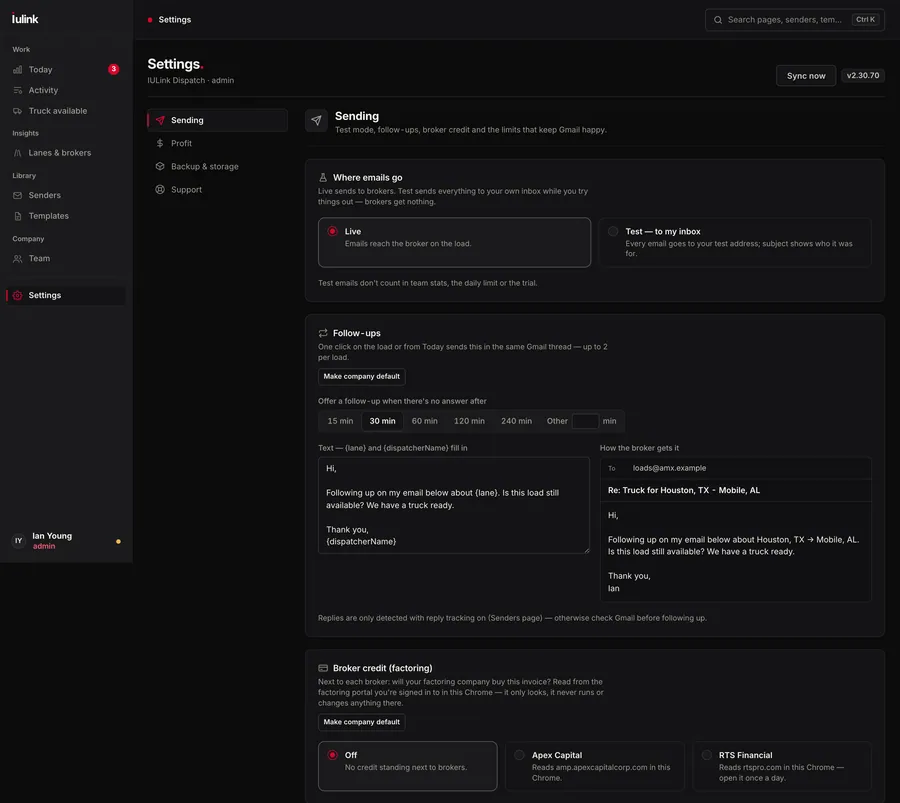Click the Activity list icon
The image size is (900, 803).
click(18, 90)
